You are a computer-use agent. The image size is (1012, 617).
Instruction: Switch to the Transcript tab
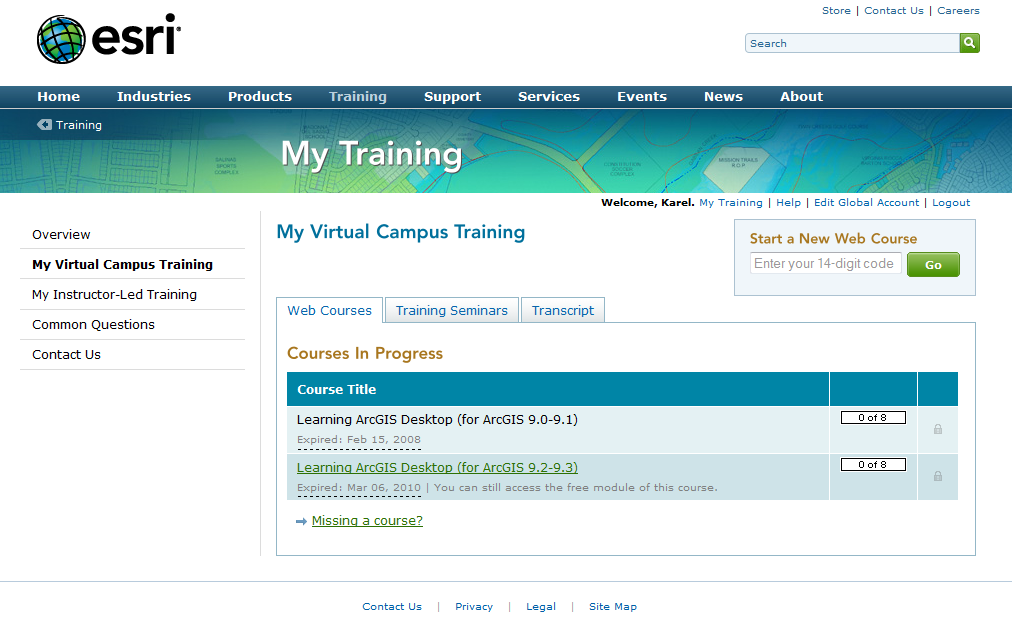point(563,310)
